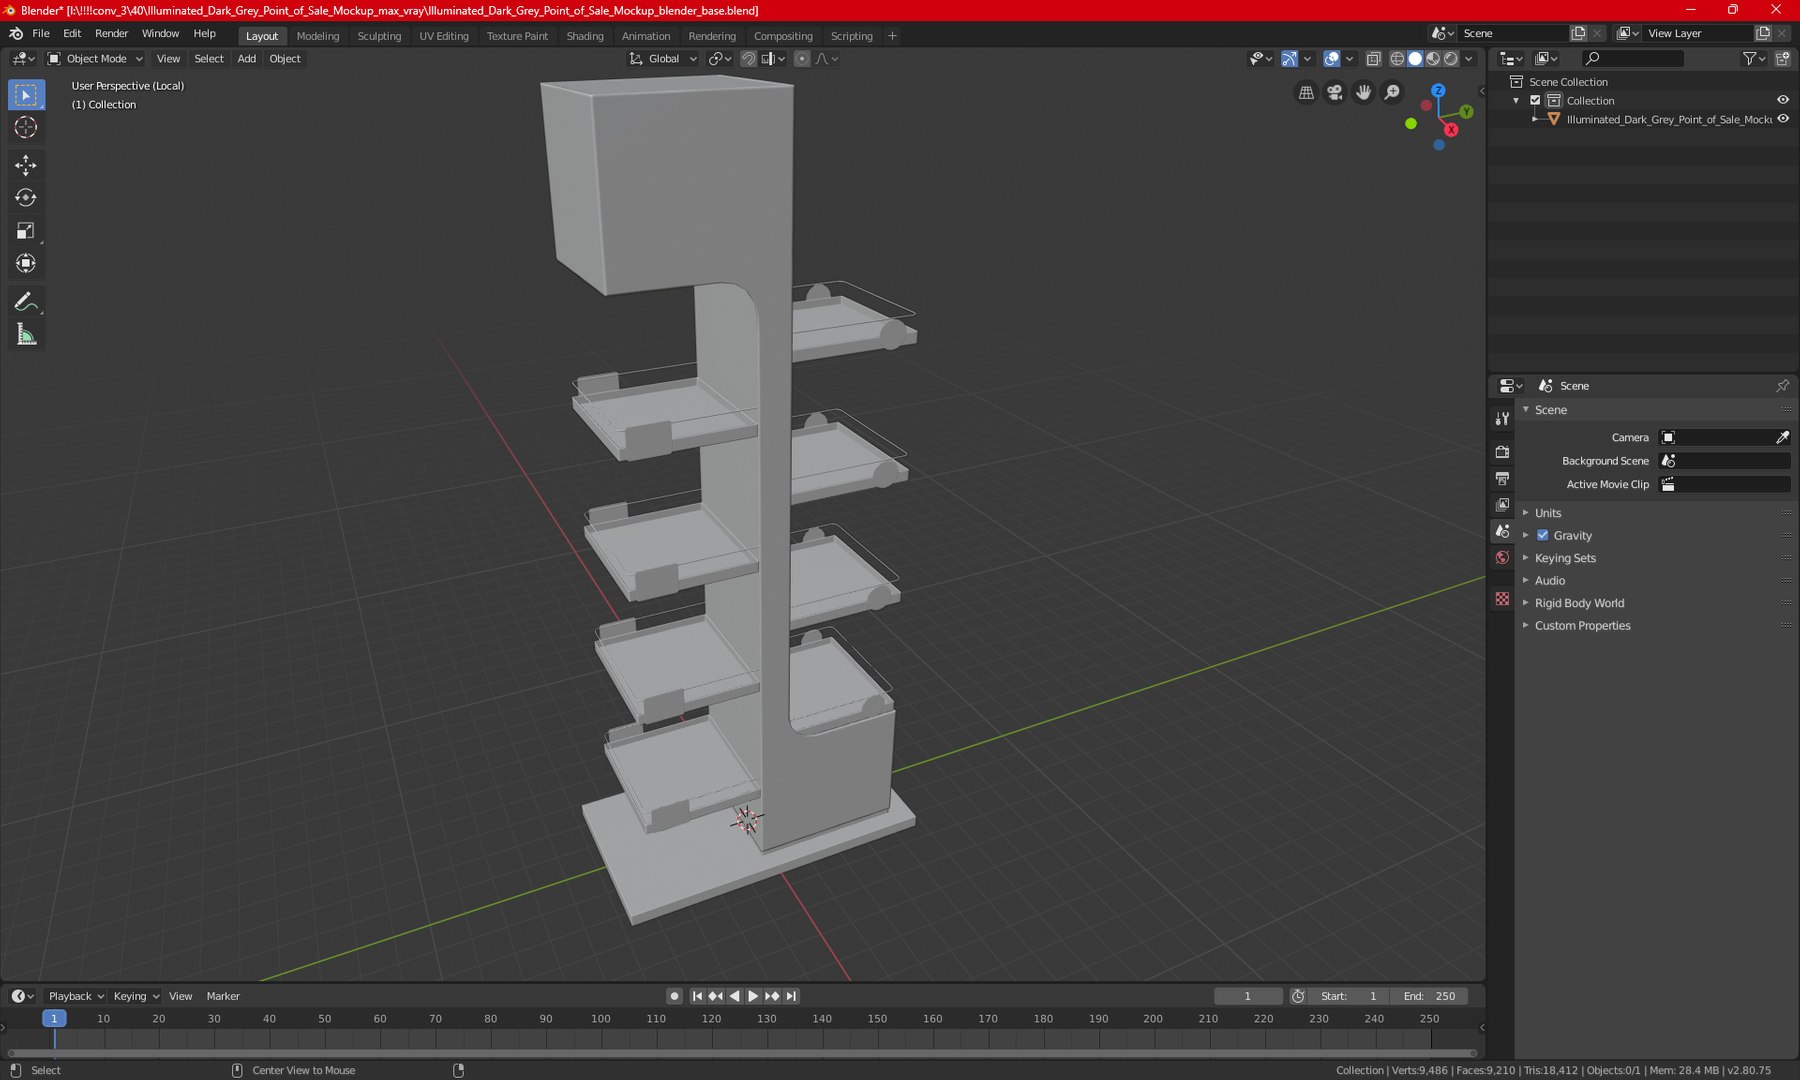Switch to the Shading workspace tab
Screen dimensions: 1800x1080
(585, 36)
